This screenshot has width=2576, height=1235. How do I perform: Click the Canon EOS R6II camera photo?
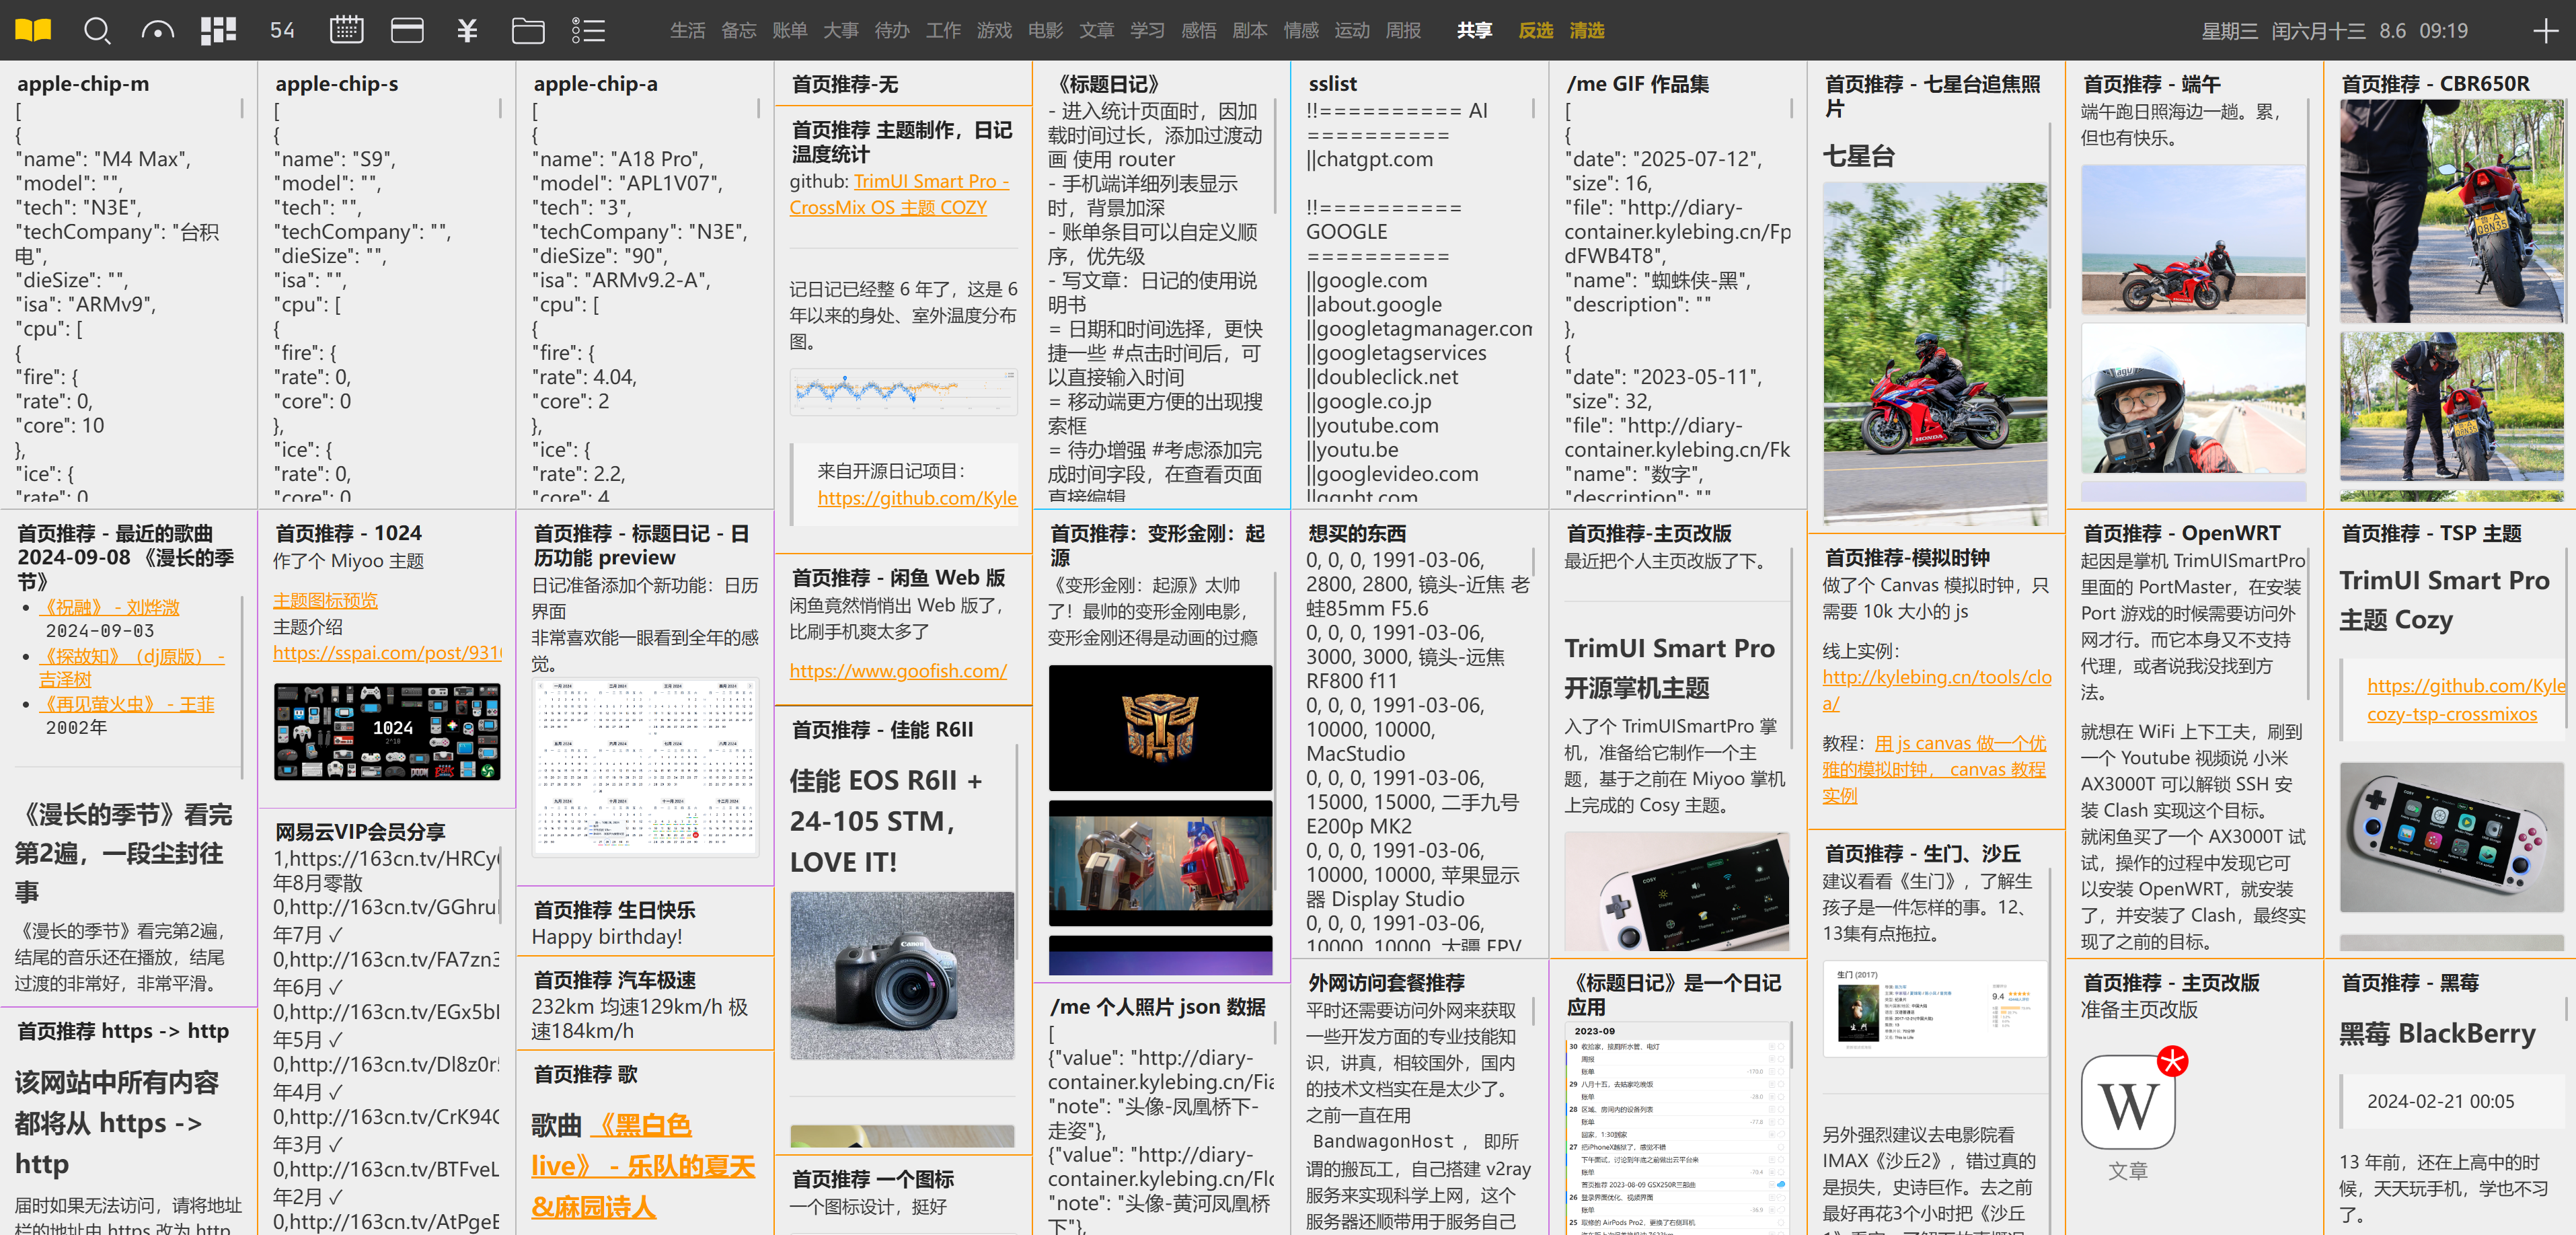[x=901, y=975]
